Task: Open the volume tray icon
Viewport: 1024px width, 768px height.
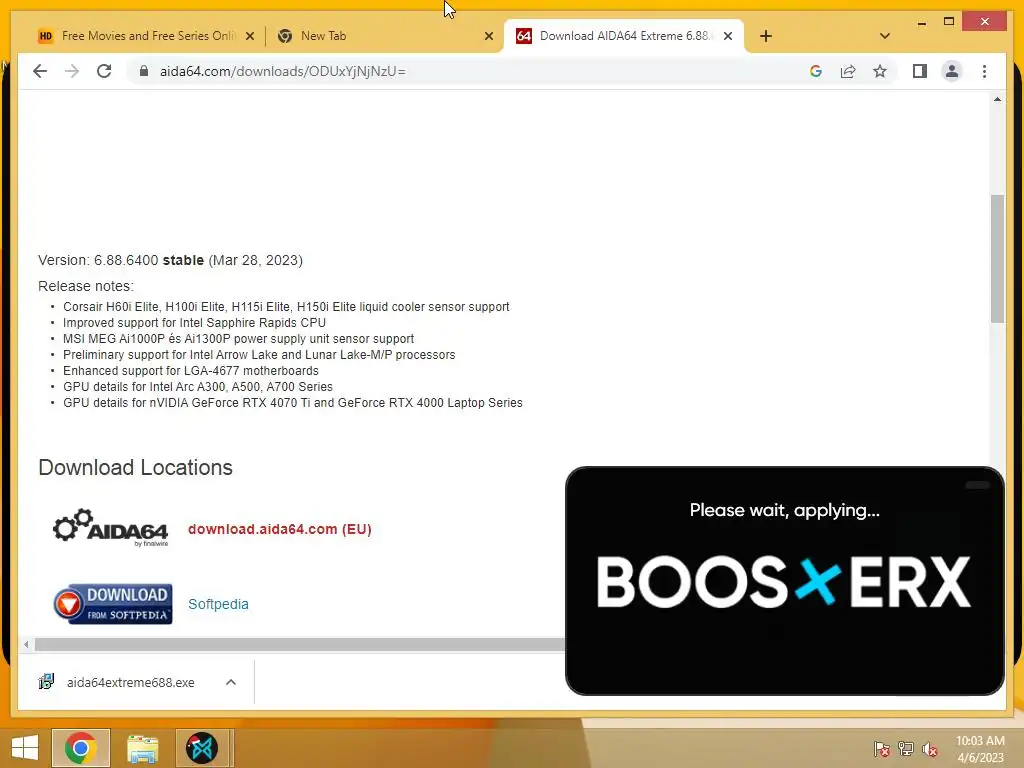Action: (930, 748)
